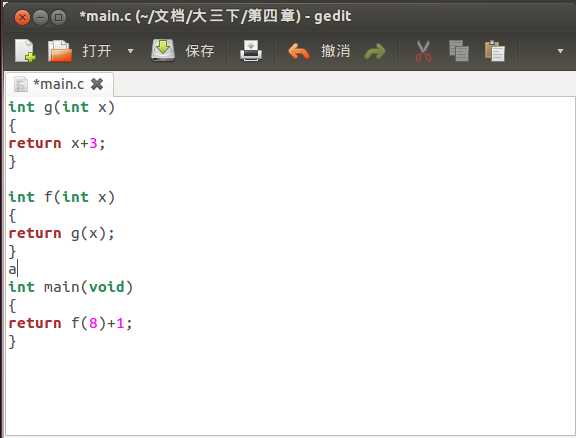Image resolution: width=576 pixels, height=438 pixels.
Task: Expand the toolbar overflow arrow at the right end
Action: (560, 51)
